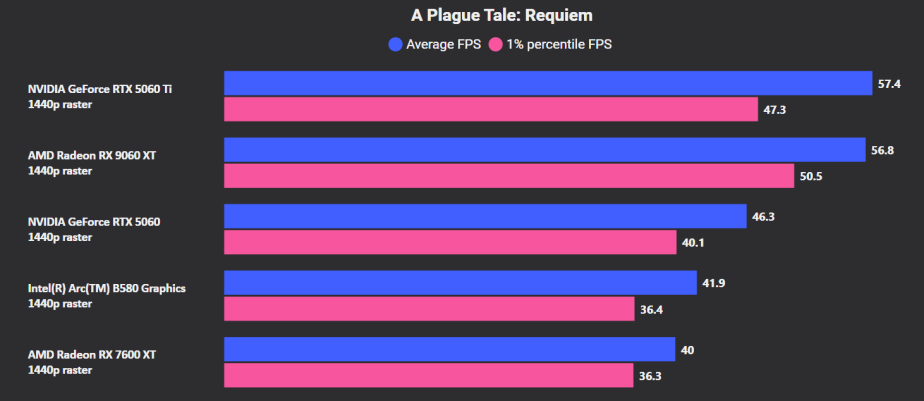Toggle the 1% percentile FPS legend circle
The image size is (924, 401).
[x=496, y=44]
